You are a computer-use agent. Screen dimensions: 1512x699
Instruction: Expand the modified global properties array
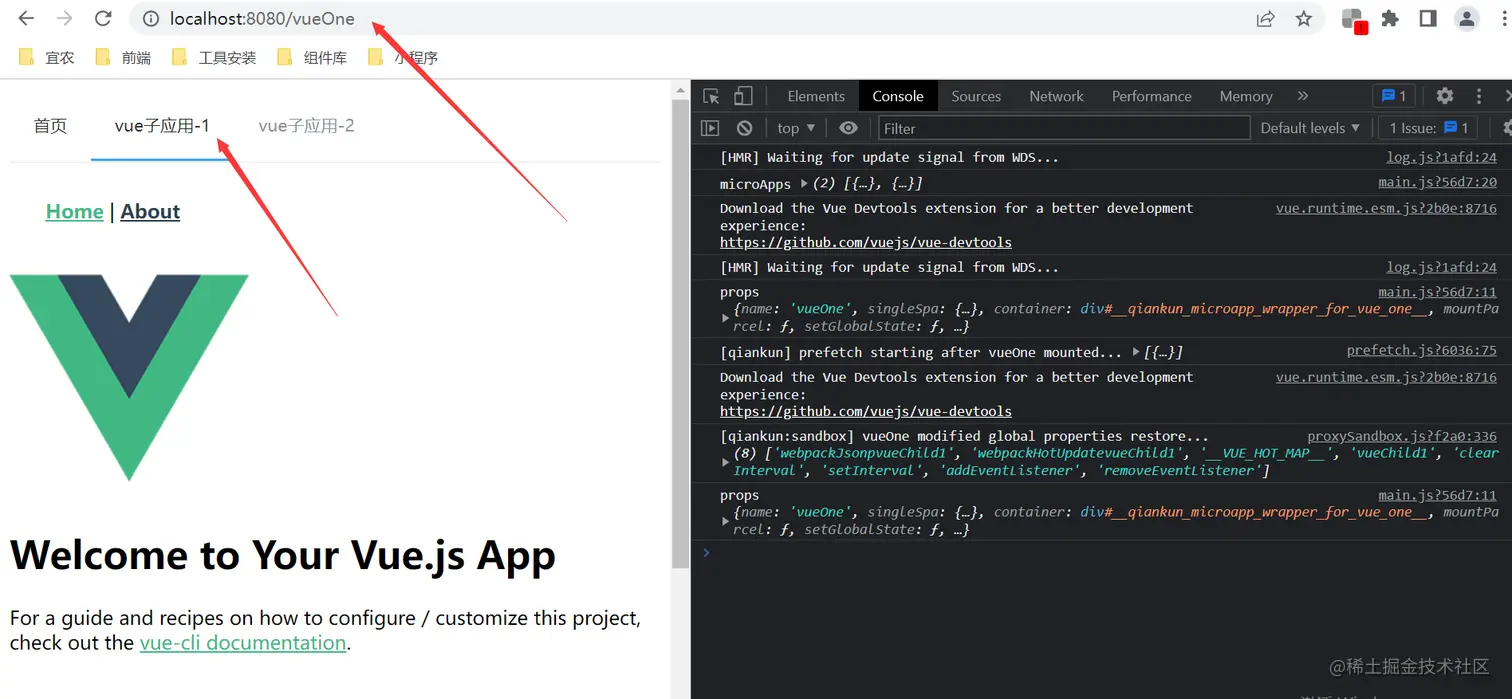(x=726, y=462)
